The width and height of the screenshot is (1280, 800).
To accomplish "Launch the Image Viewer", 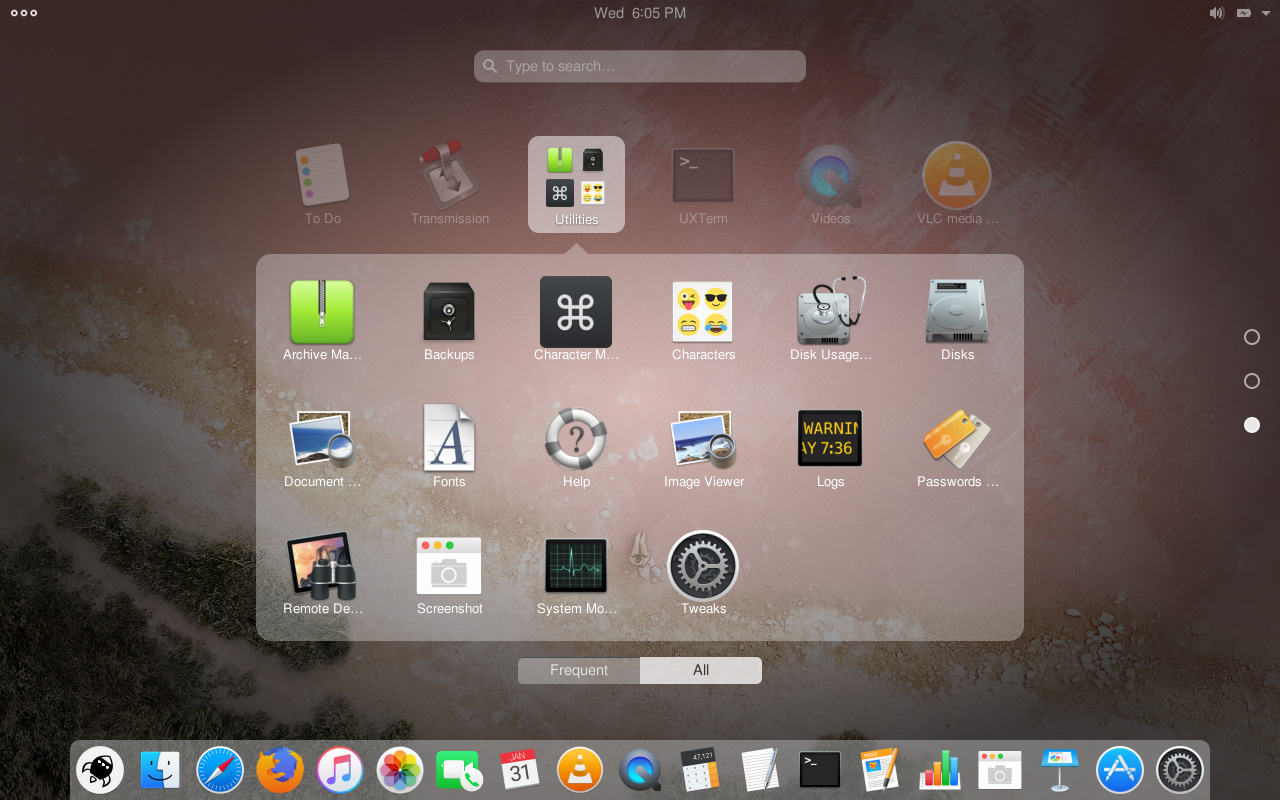I will (x=703, y=447).
